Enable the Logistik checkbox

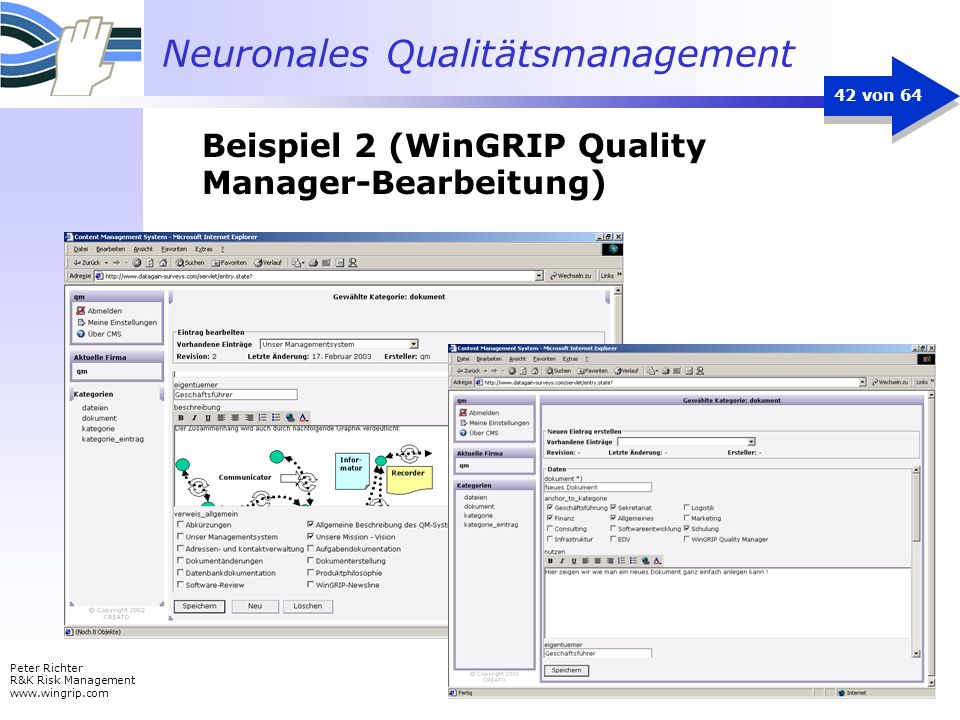click(x=686, y=508)
